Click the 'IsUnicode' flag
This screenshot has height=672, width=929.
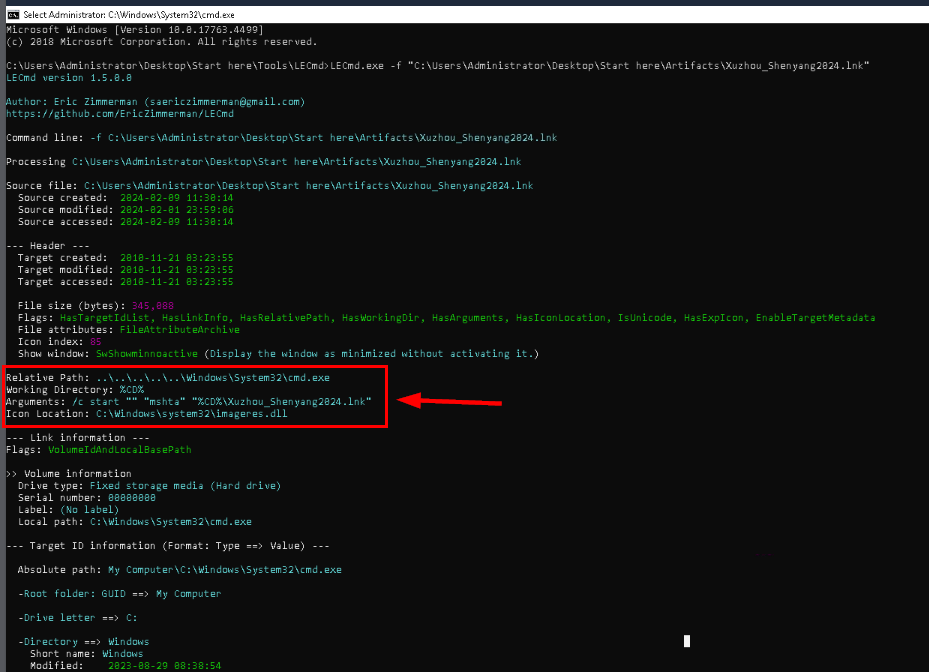click(647, 318)
